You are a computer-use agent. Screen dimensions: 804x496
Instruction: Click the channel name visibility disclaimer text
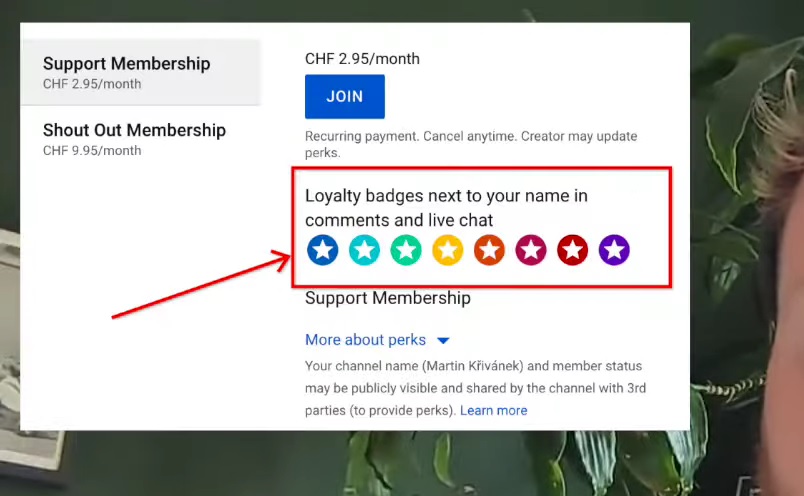pos(475,388)
